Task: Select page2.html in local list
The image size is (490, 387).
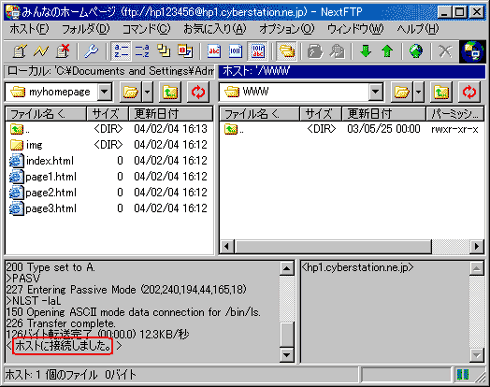Action: 43,192
